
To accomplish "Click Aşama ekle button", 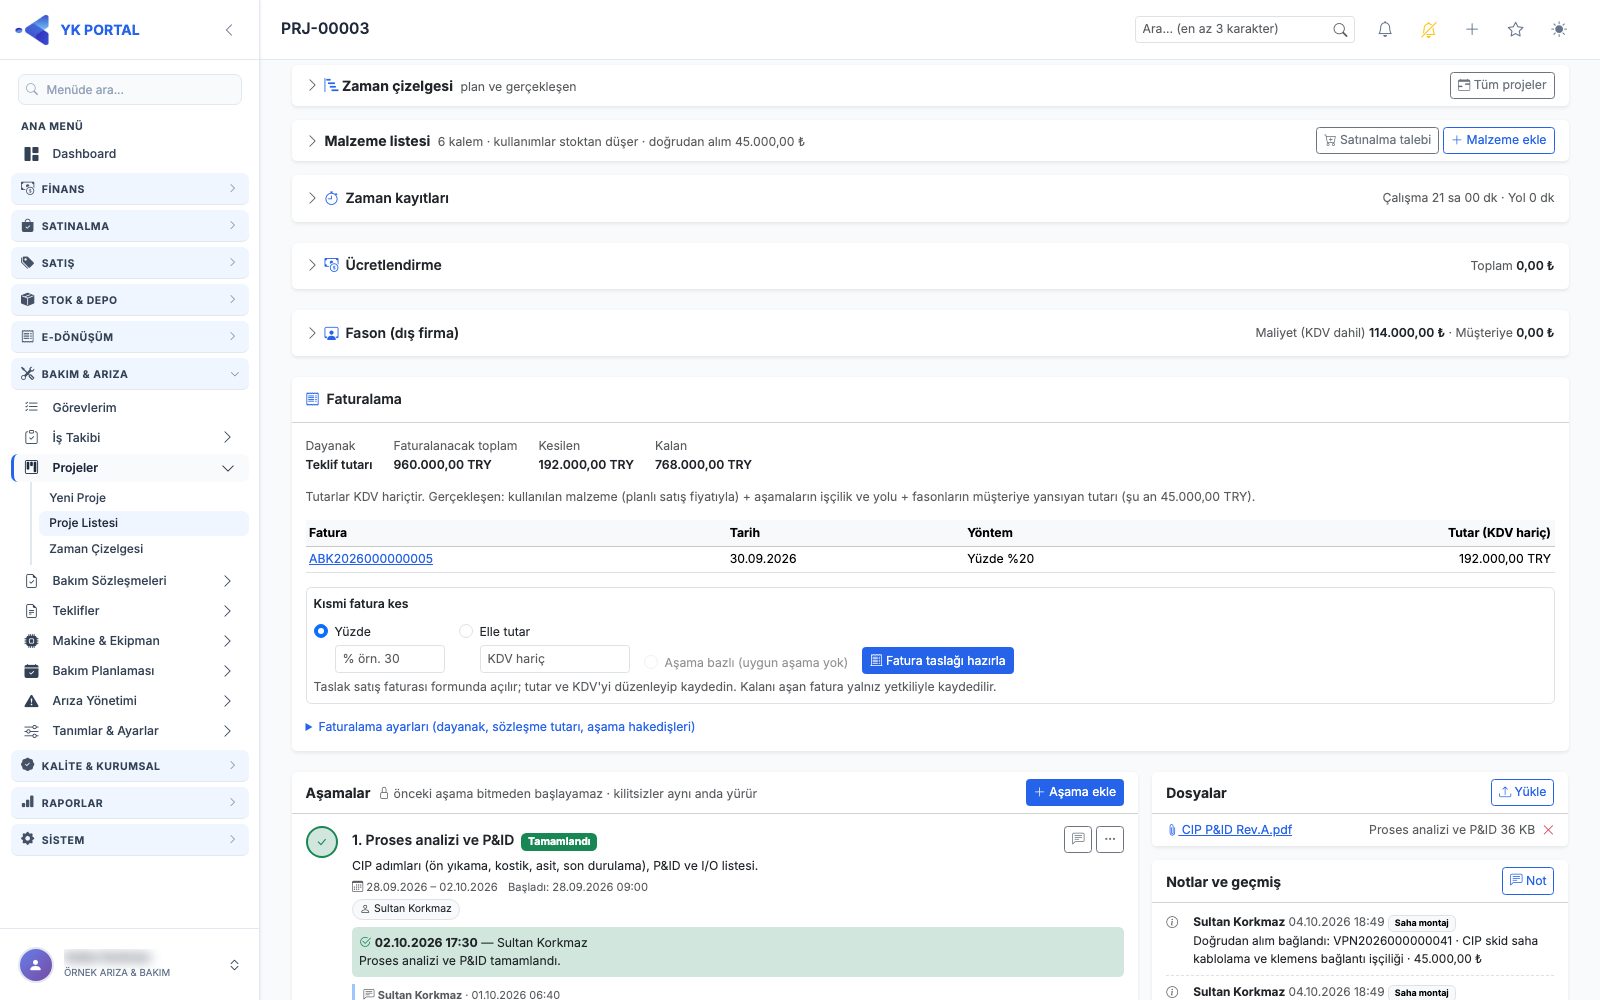I will (x=1075, y=792).
